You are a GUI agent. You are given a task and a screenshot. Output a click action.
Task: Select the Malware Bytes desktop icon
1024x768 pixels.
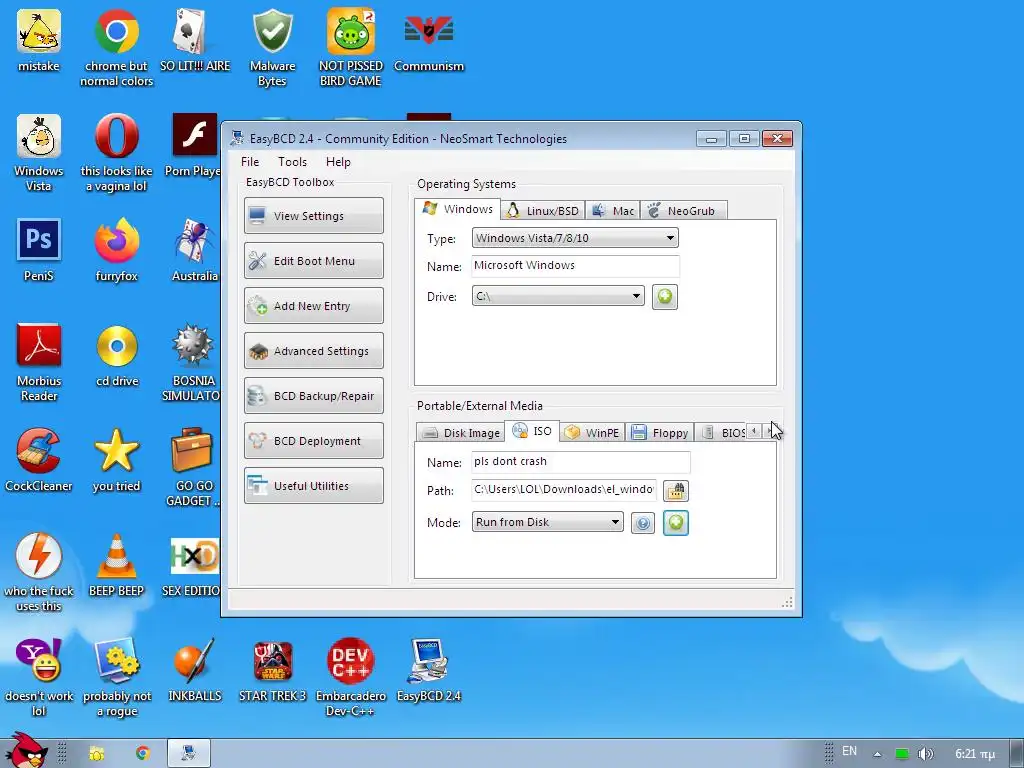[x=272, y=48]
